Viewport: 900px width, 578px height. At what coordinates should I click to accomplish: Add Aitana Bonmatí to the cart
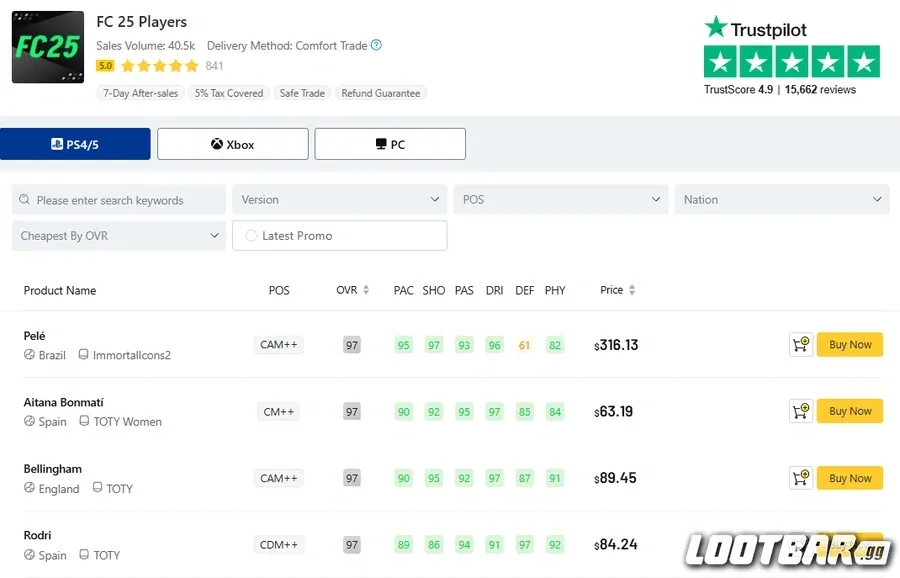[x=801, y=412]
